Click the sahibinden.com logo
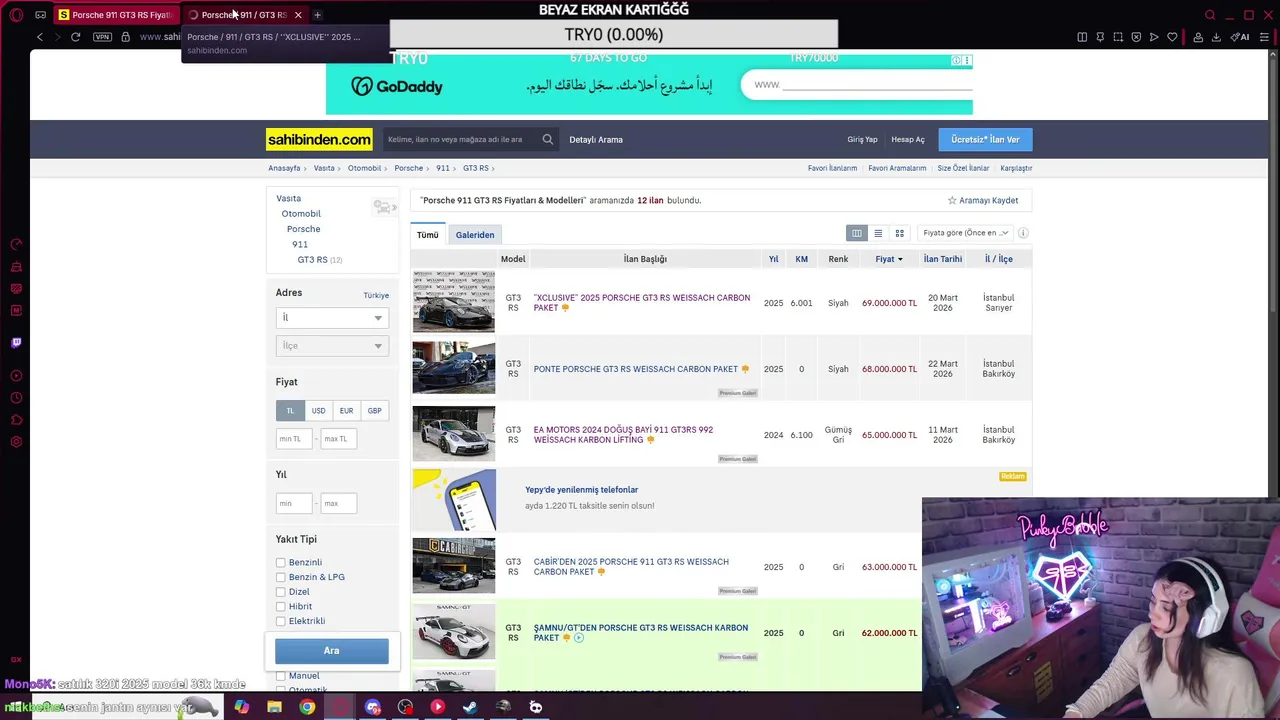Screen dimensions: 1280x720 [x=319, y=140]
